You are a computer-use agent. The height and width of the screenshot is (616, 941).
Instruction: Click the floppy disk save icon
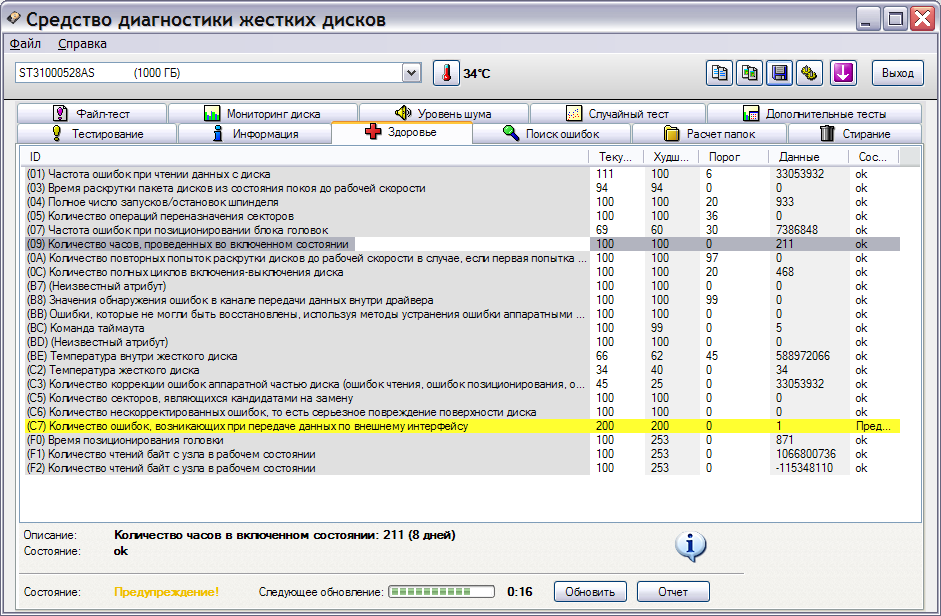[x=779, y=73]
